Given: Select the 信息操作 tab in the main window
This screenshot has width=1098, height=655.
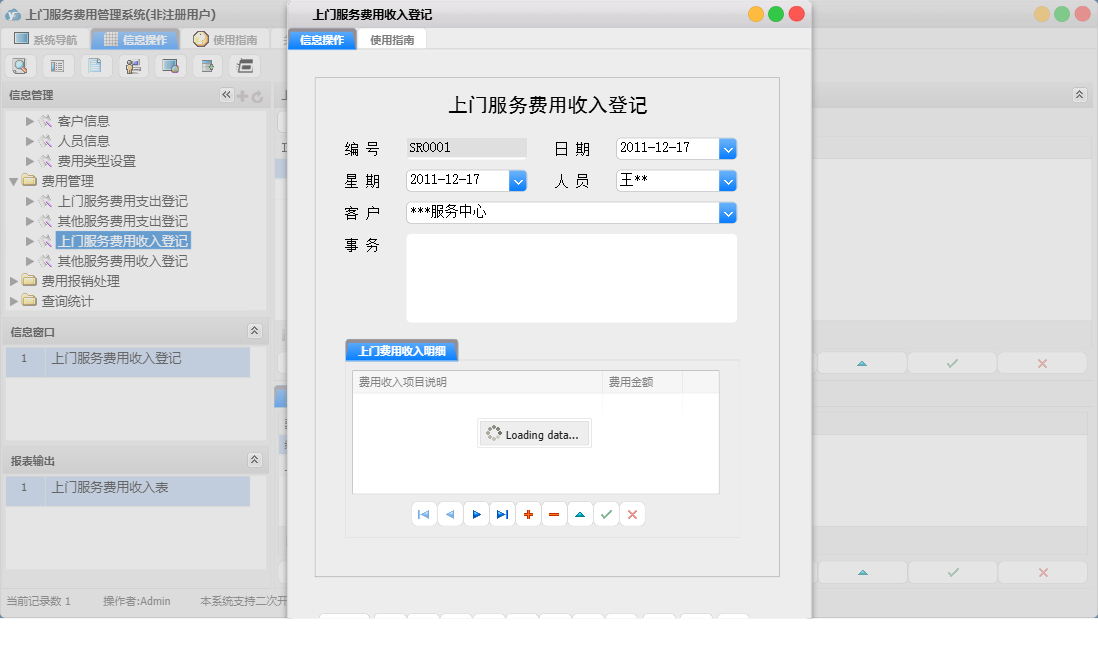Looking at the screenshot, I should point(133,39).
